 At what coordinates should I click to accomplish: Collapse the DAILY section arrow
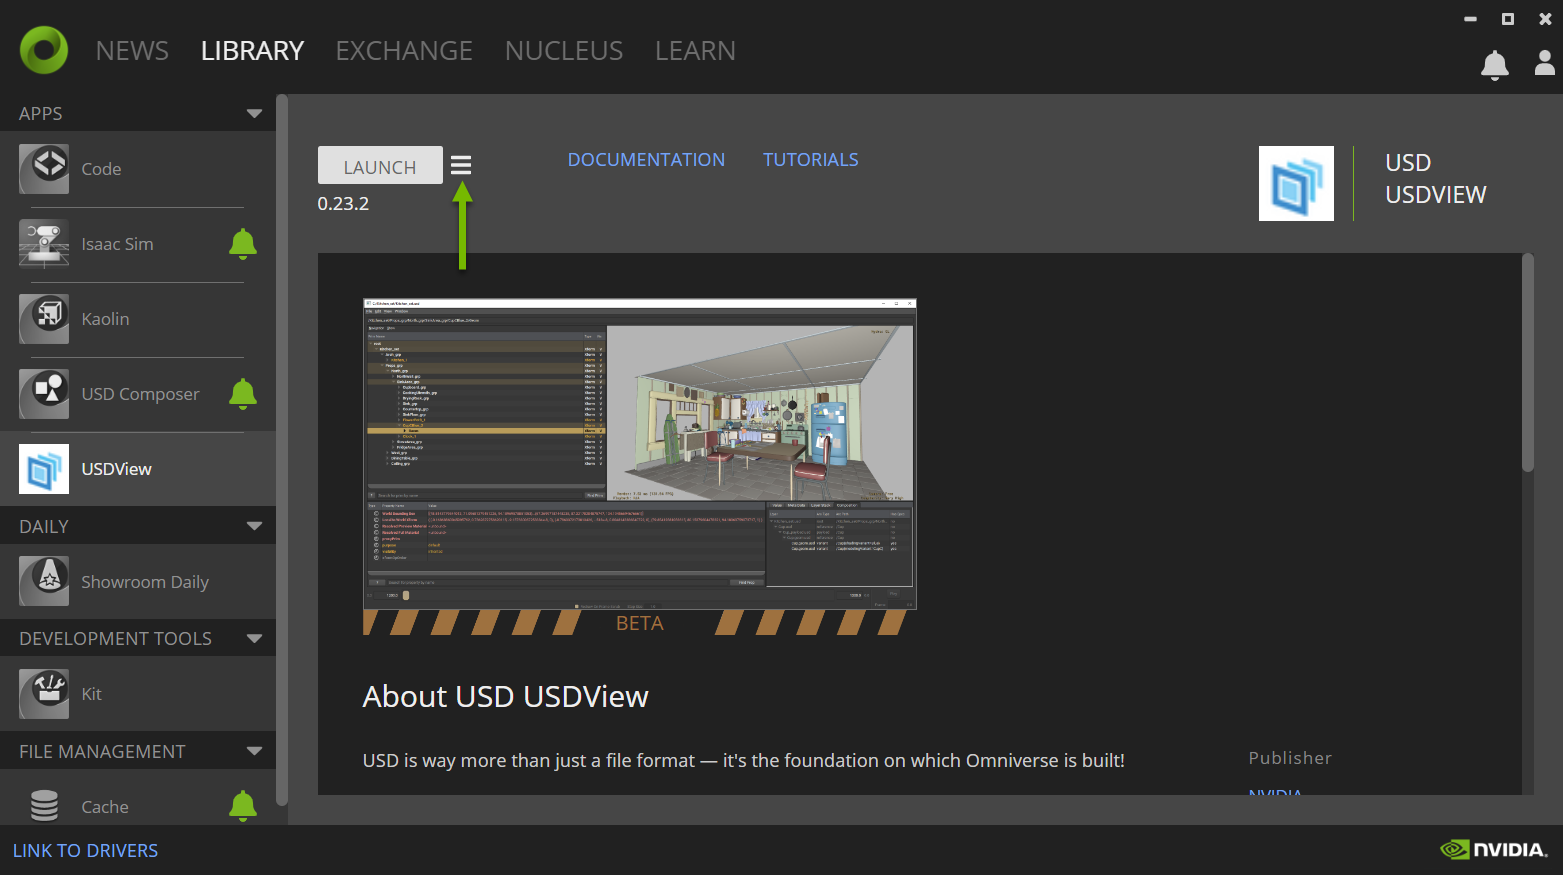255,526
